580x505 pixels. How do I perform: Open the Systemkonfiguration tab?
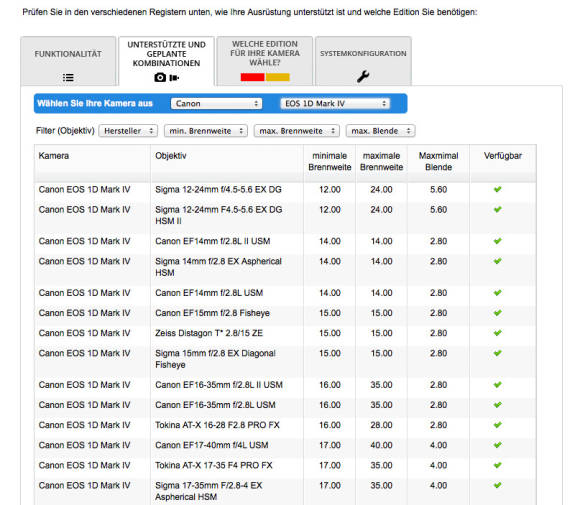pyautogui.click(x=363, y=61)
